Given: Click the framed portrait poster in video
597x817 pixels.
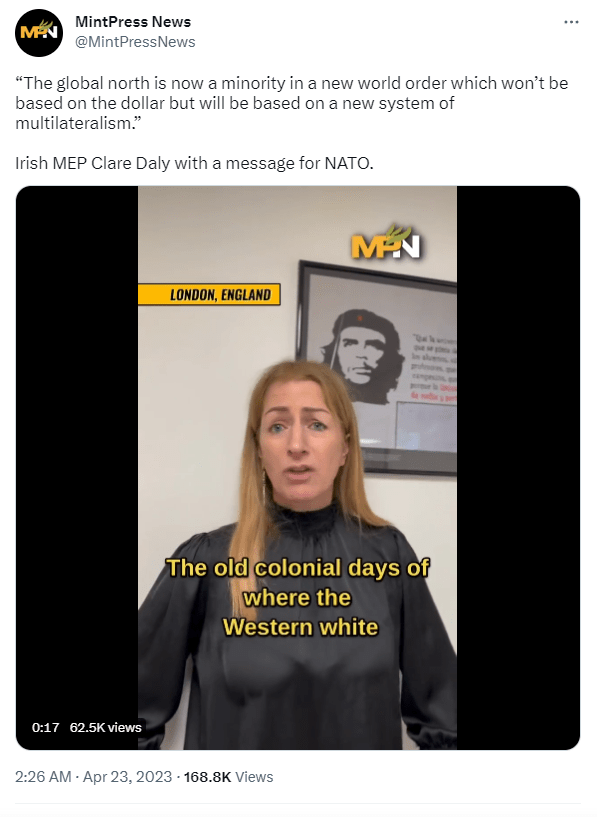Looking at the screenshot, I should click(x=376, y=368).
